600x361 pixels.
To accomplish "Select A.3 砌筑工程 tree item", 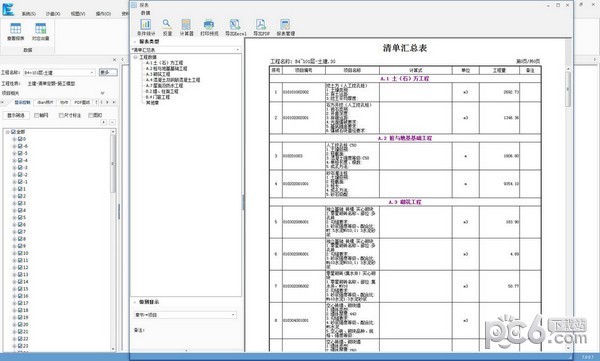I will (157, 74).
